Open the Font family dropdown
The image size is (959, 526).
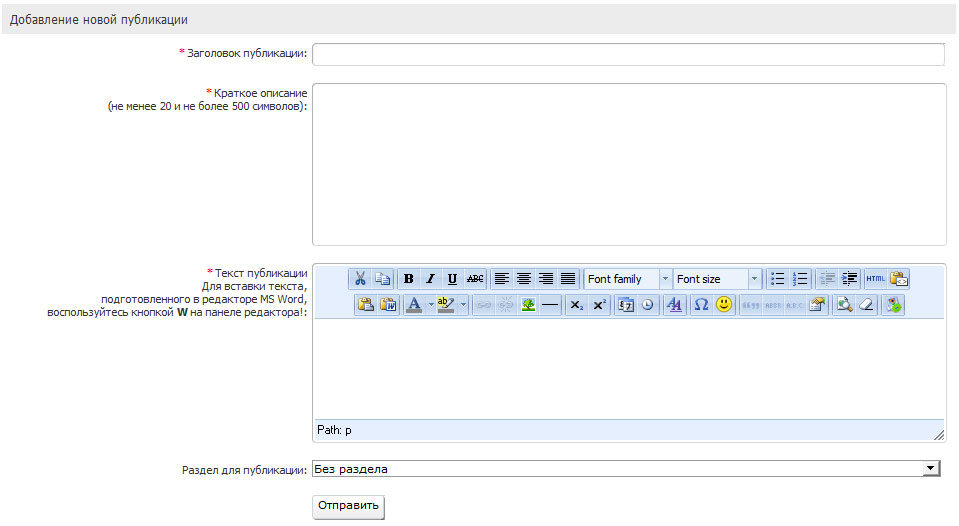point(628,279)
